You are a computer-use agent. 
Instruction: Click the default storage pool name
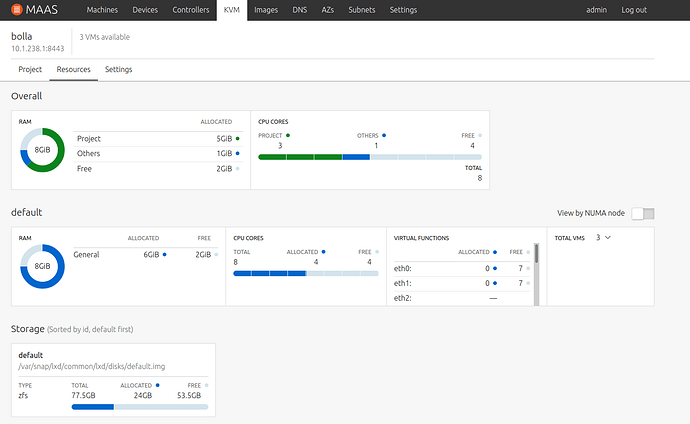(x=31, y=355)
